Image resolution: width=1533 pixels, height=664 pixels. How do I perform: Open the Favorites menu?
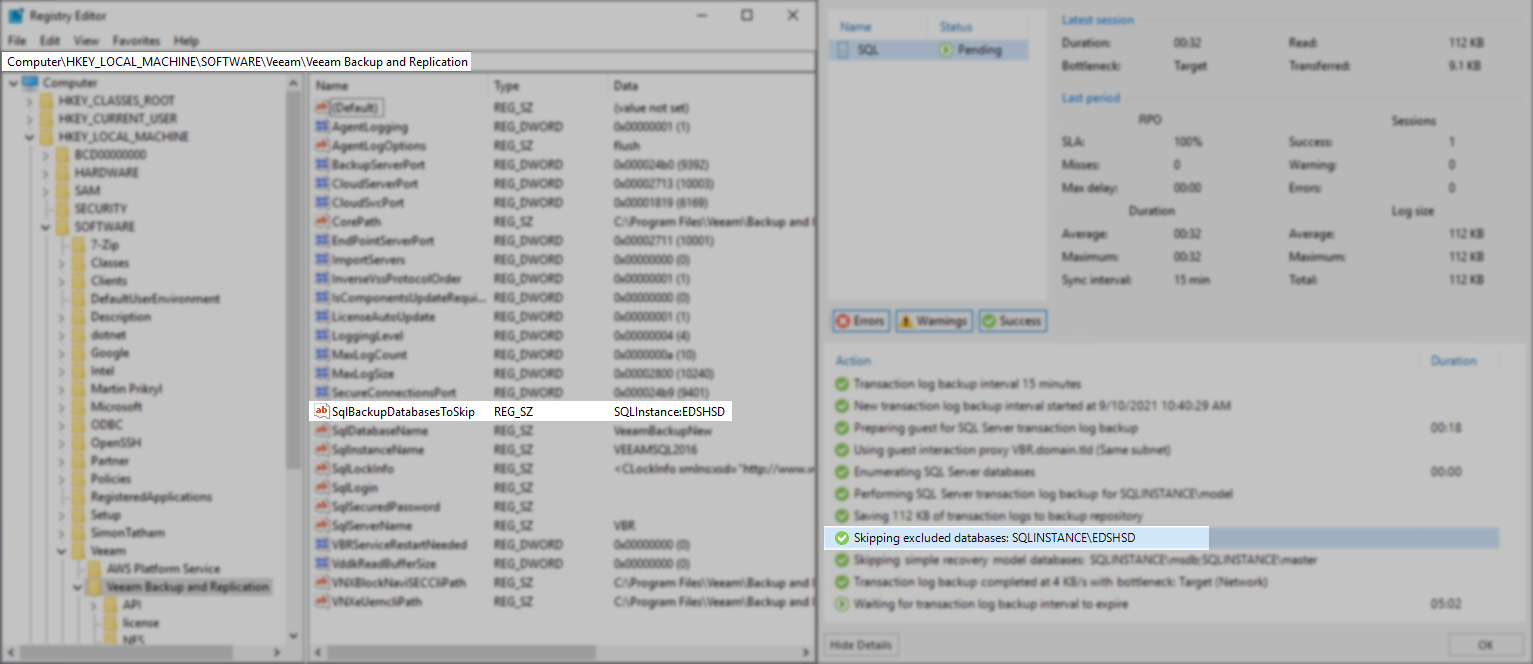click(136, 41)
